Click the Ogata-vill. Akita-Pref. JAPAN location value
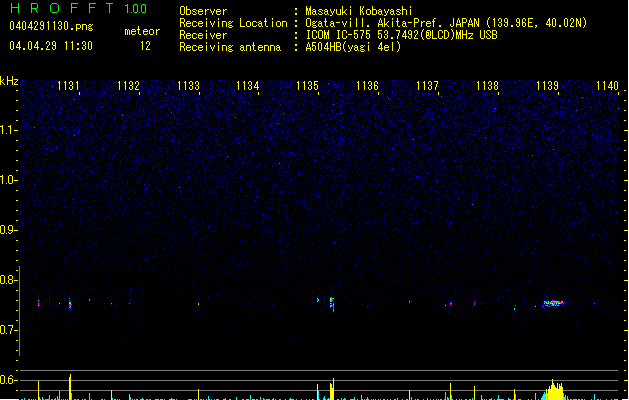 (446, 23)
